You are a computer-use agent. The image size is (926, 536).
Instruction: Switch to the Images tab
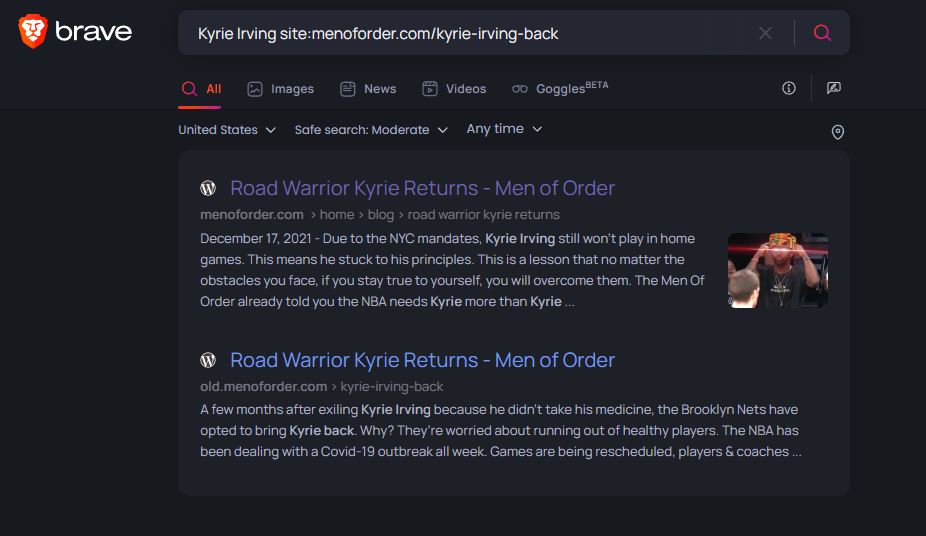point(281,89)
